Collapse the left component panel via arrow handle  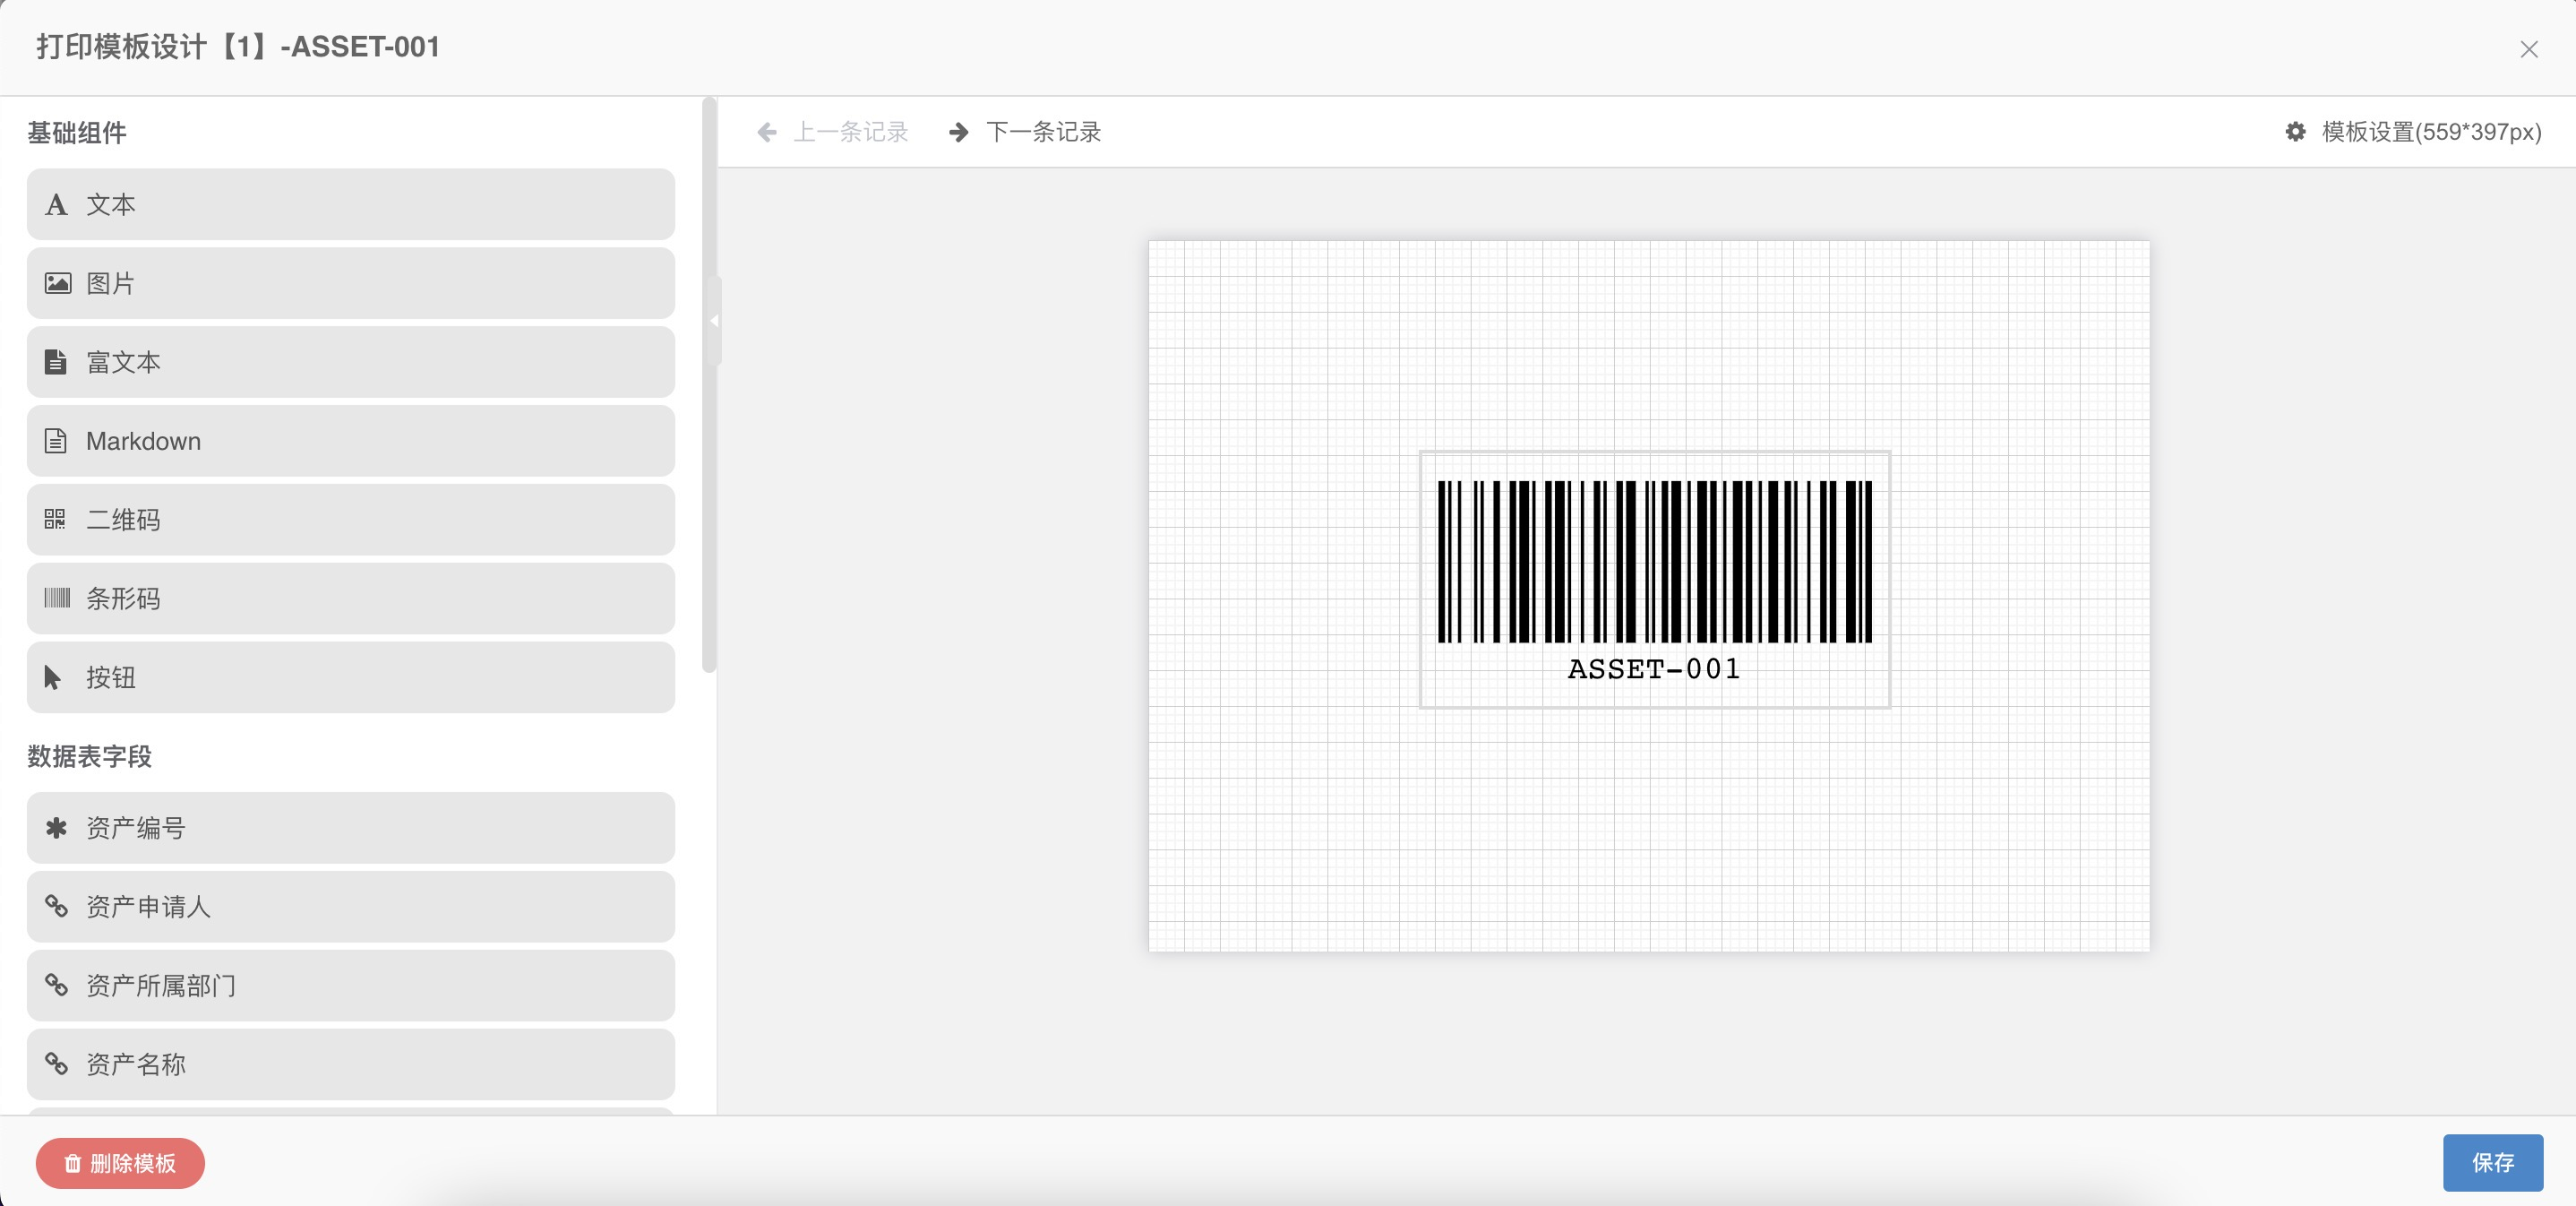(x=714, y=321)
